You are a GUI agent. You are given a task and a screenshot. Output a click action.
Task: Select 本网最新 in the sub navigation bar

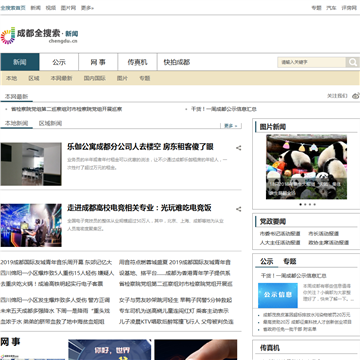(61, 78)
